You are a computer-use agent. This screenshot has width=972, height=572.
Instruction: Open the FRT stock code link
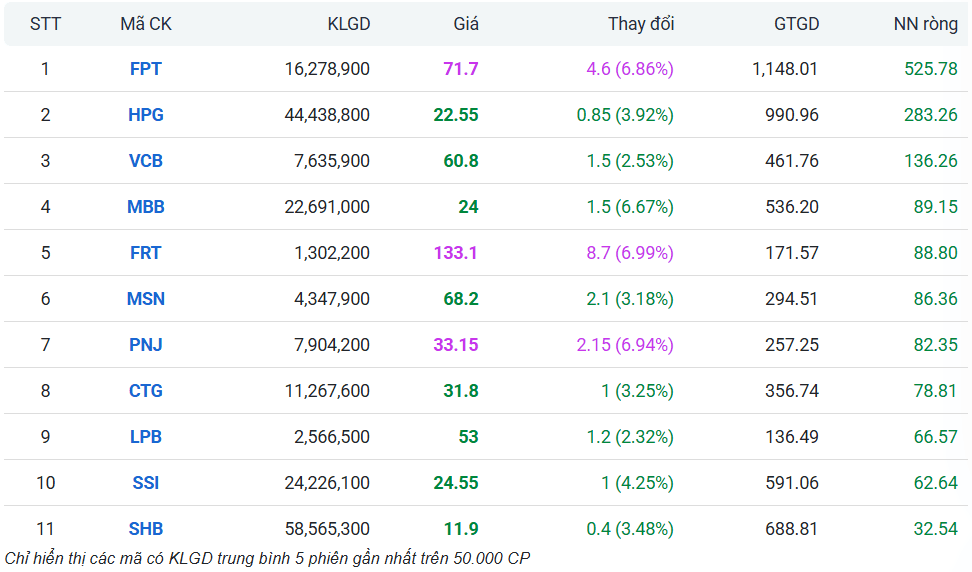pos(146,253)
